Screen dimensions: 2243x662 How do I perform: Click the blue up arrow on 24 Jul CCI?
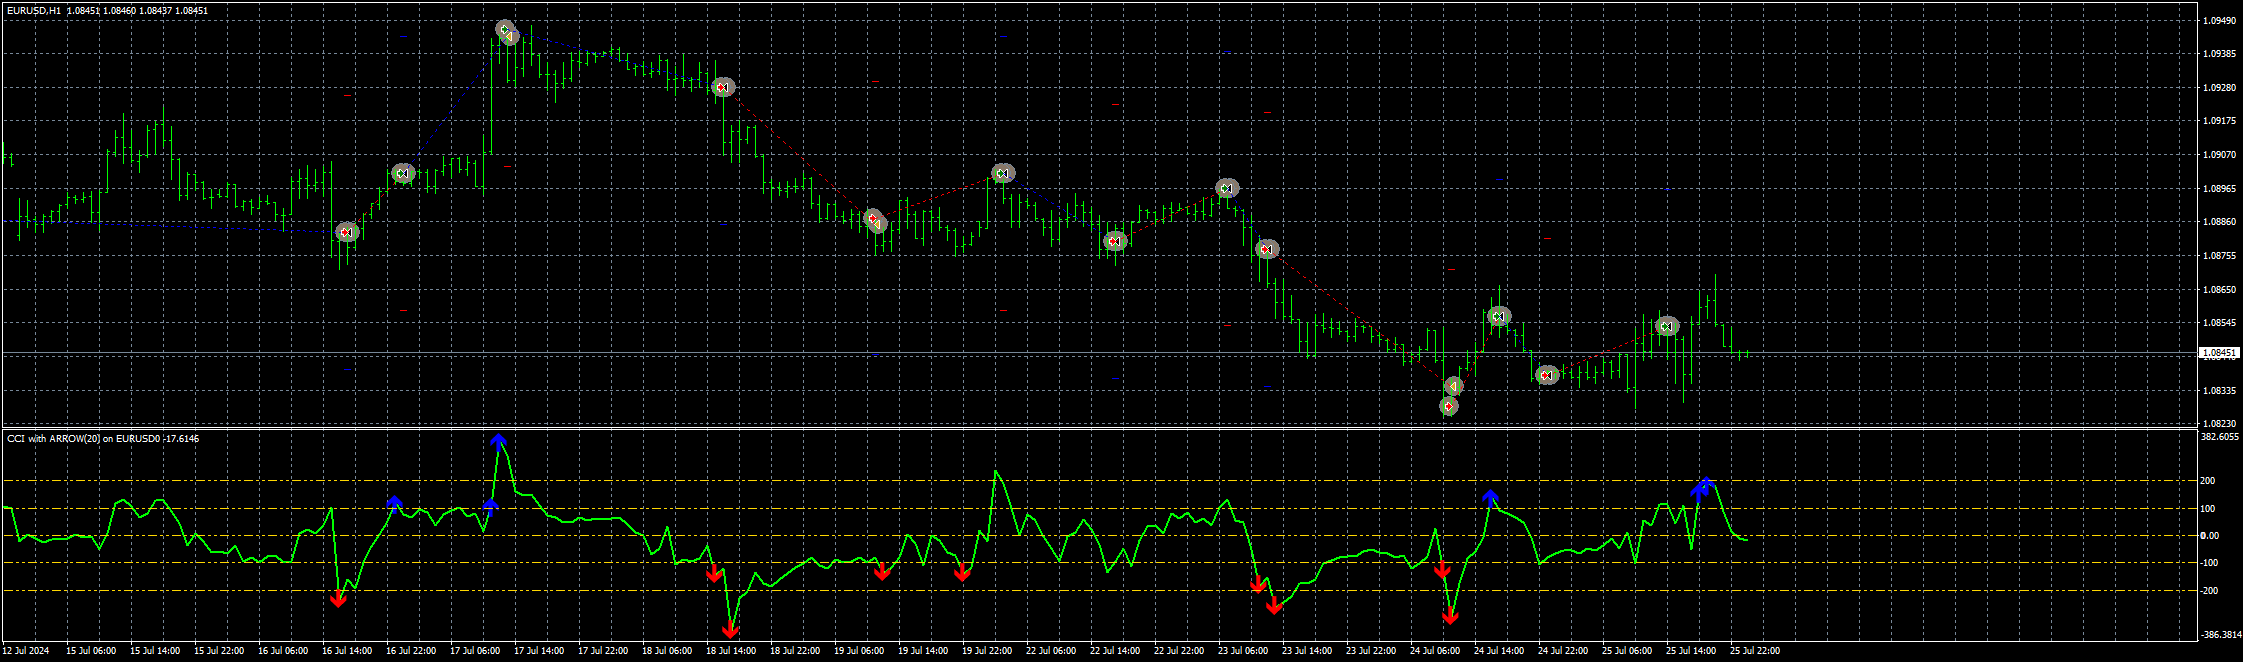click(1490, 497)
